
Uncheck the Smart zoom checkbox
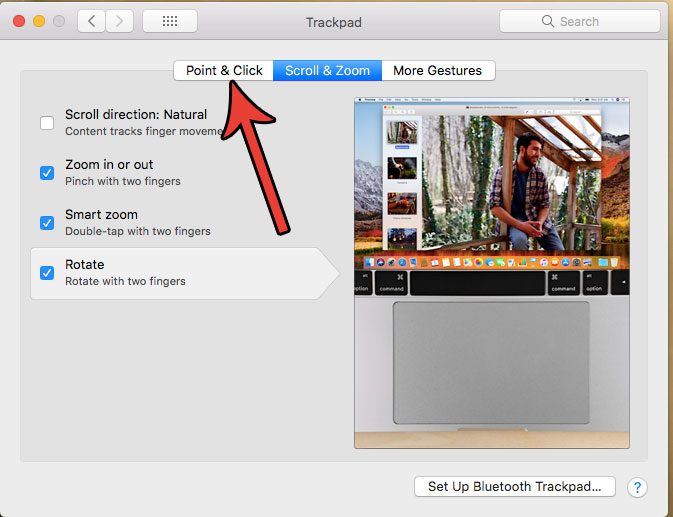pos(47,223)
